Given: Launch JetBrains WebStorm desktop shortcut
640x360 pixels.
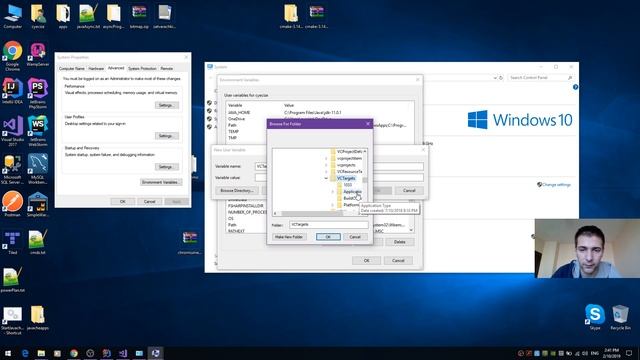Looking at the screenshot, I should point(38,131).
